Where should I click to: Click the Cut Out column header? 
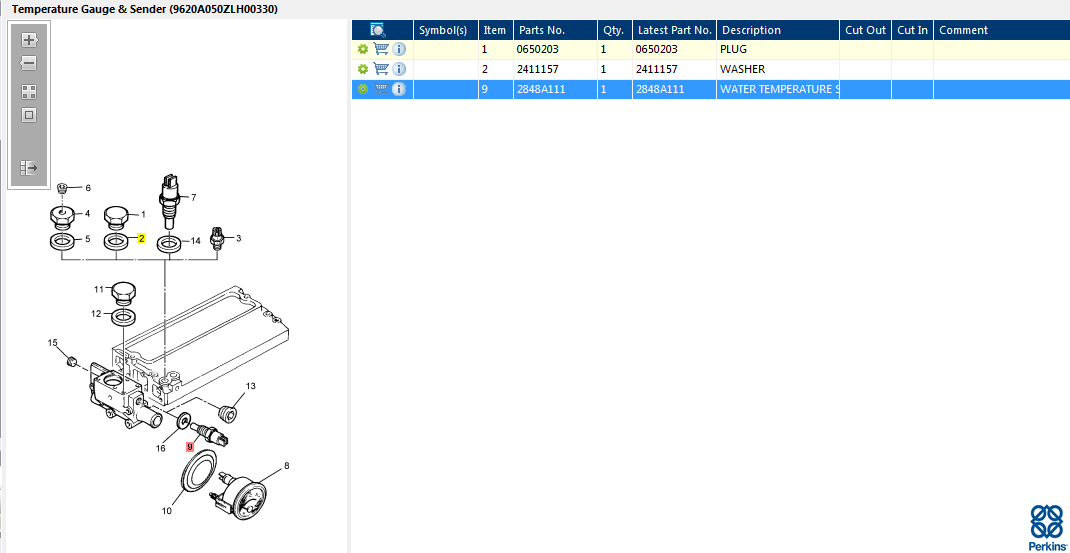(865, 30)
